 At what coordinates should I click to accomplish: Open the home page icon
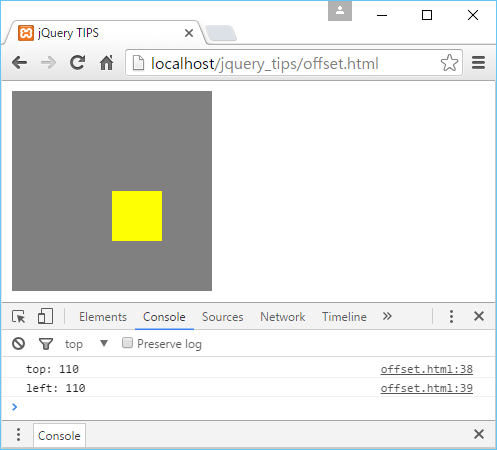click(x=107, y=63)
